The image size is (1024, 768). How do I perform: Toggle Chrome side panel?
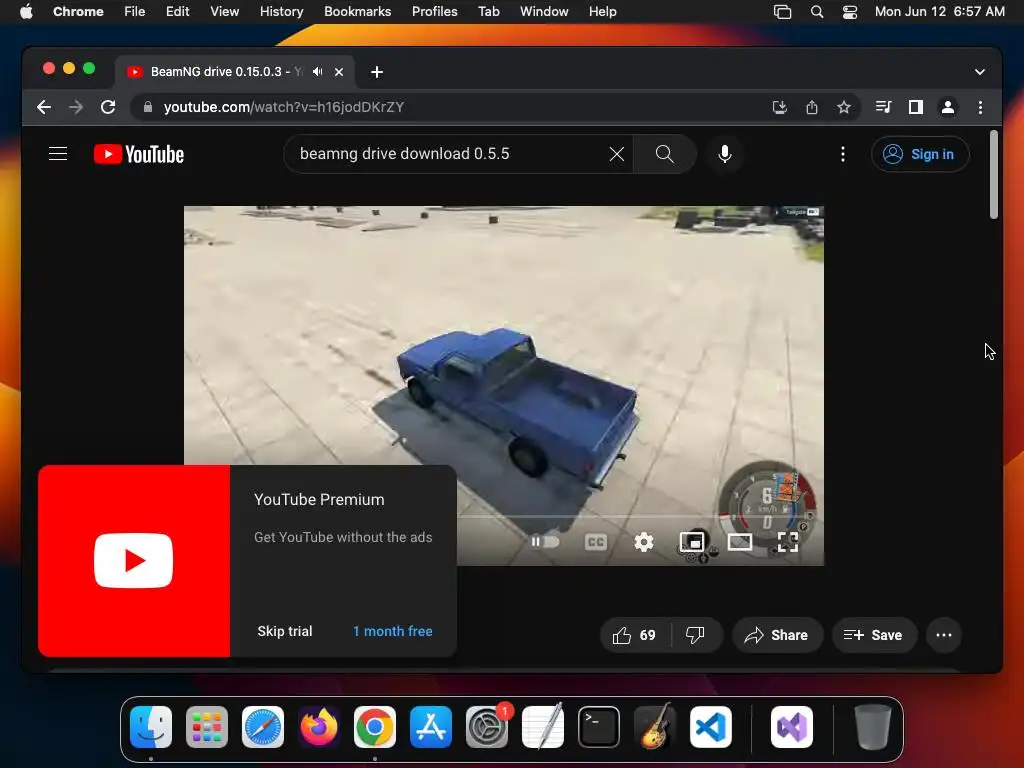[x=916, y=107]
